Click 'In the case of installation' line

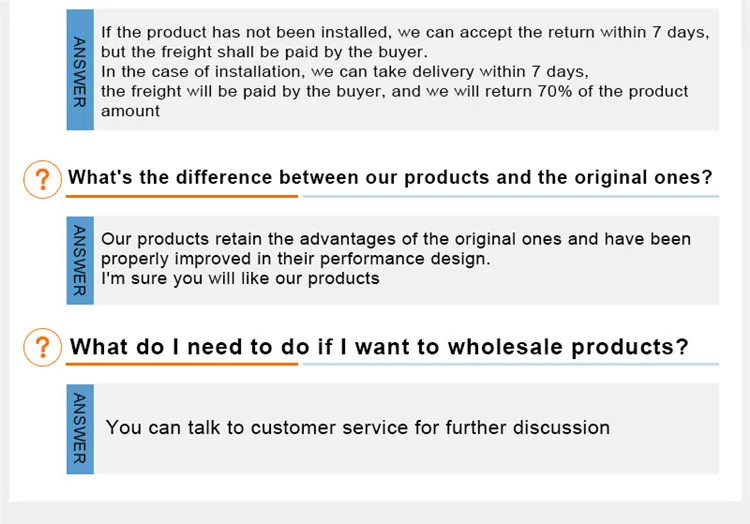(x=344, y=71)
